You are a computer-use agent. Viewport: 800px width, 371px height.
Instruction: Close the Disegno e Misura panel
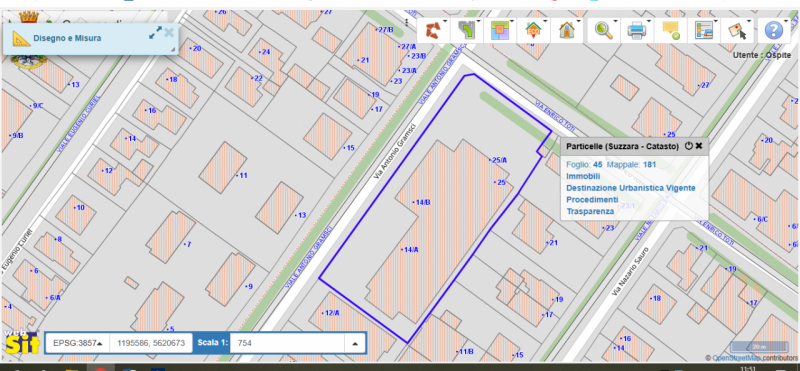click(x=169, y=33)
